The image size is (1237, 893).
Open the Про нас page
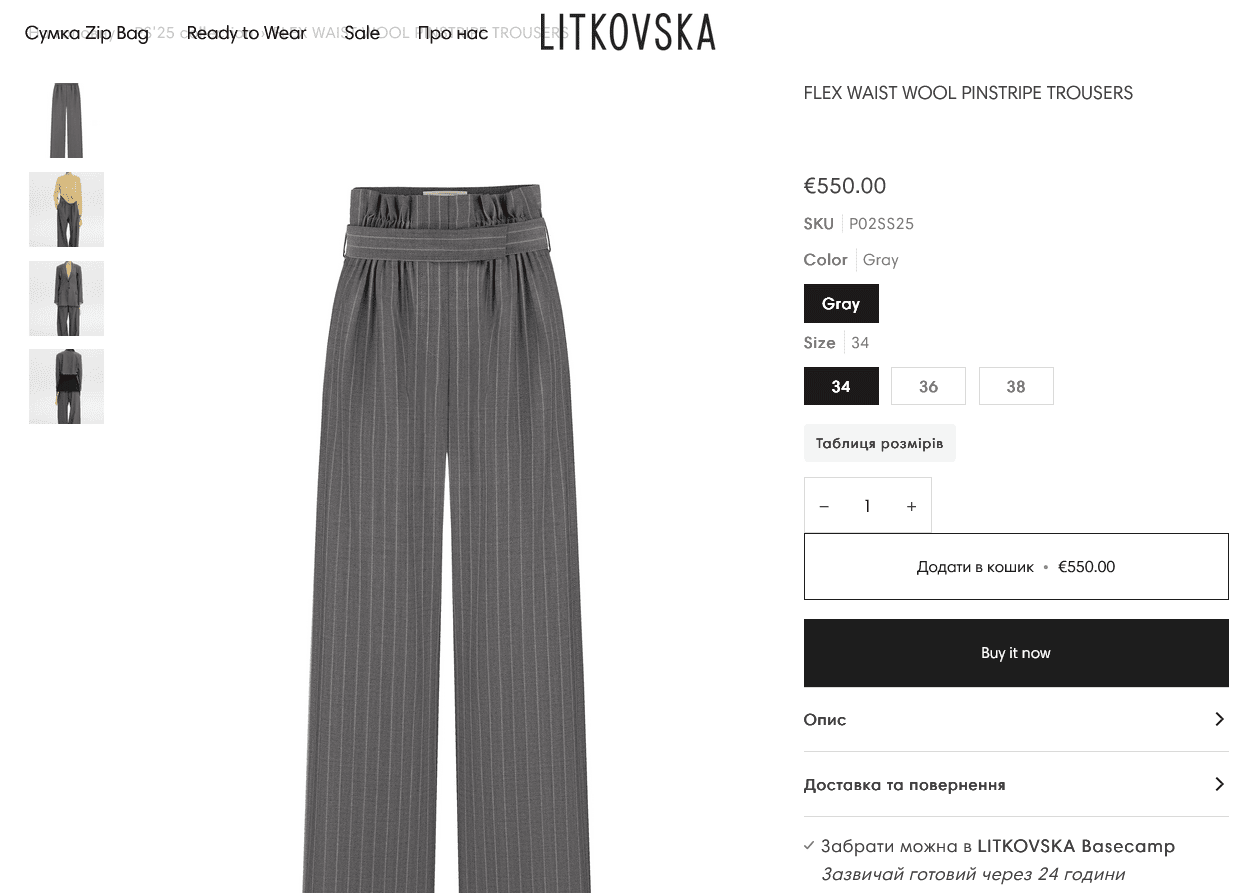pos(452,33)
